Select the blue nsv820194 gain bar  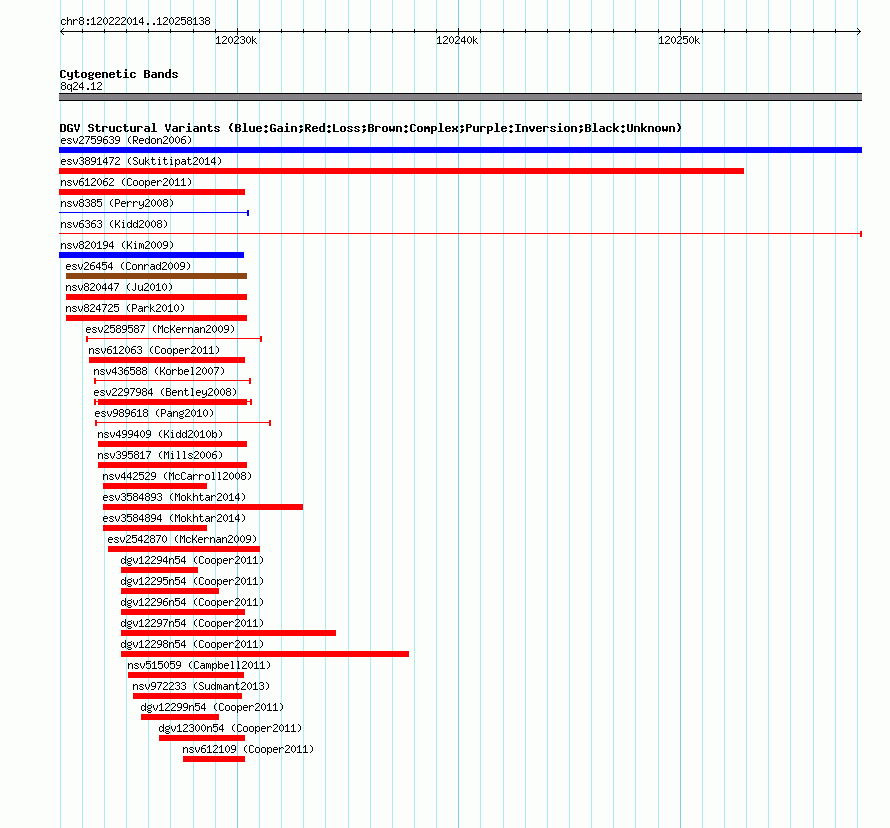click(152, 255)
